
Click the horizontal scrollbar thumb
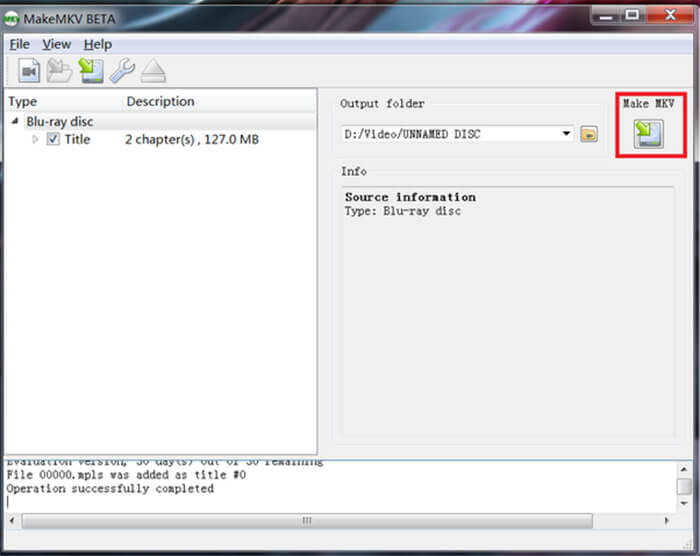pyautogui.click(x=307, y=521)
